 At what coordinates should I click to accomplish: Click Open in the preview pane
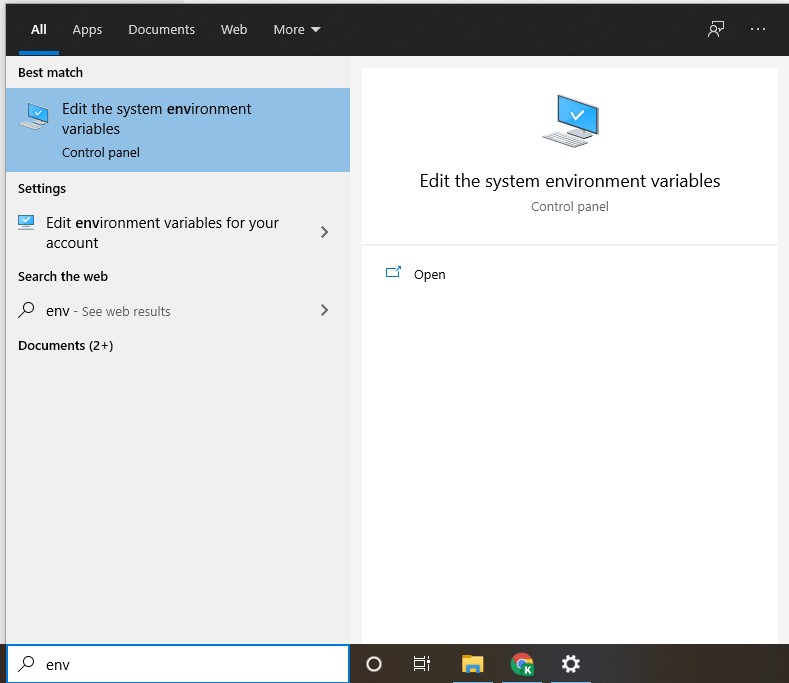[429, 274]
